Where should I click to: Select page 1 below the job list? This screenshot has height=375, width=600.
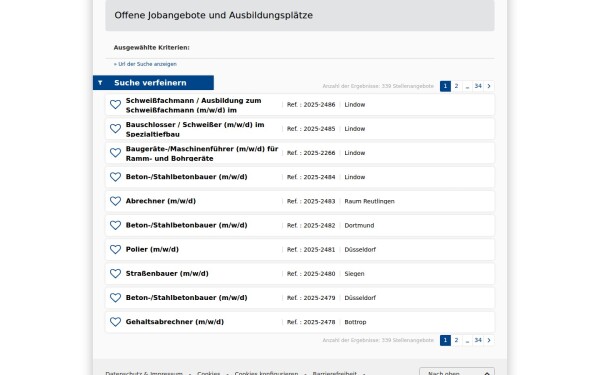click(x=445, y=340)
